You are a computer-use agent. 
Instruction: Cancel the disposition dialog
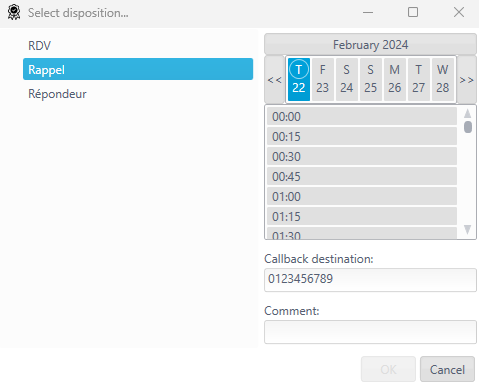tap(447, 369)
